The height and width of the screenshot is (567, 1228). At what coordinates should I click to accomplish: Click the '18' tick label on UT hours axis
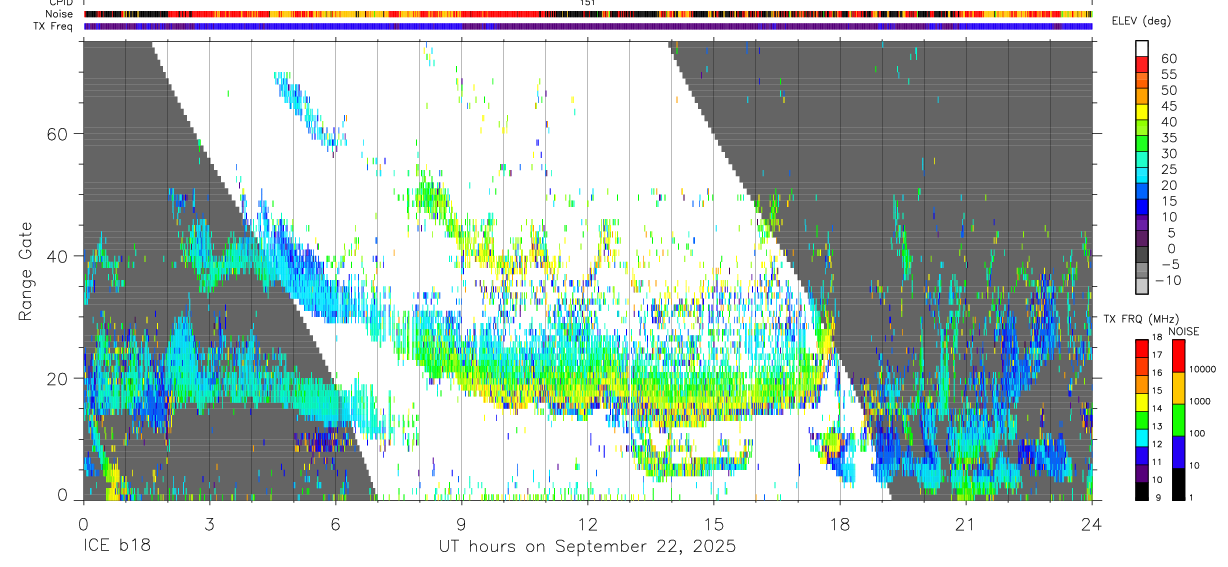pos(840,524)
